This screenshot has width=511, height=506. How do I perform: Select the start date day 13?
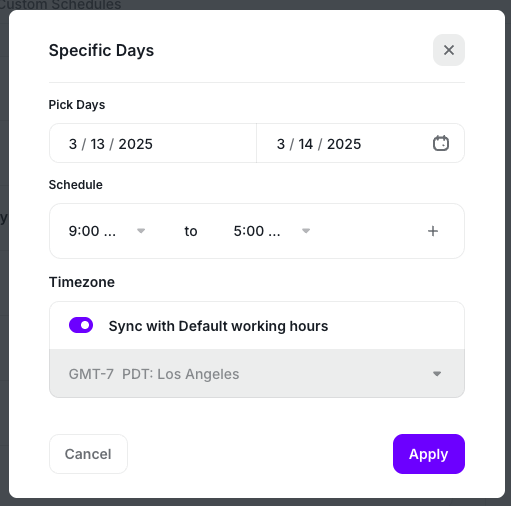(x=97, y=144)
